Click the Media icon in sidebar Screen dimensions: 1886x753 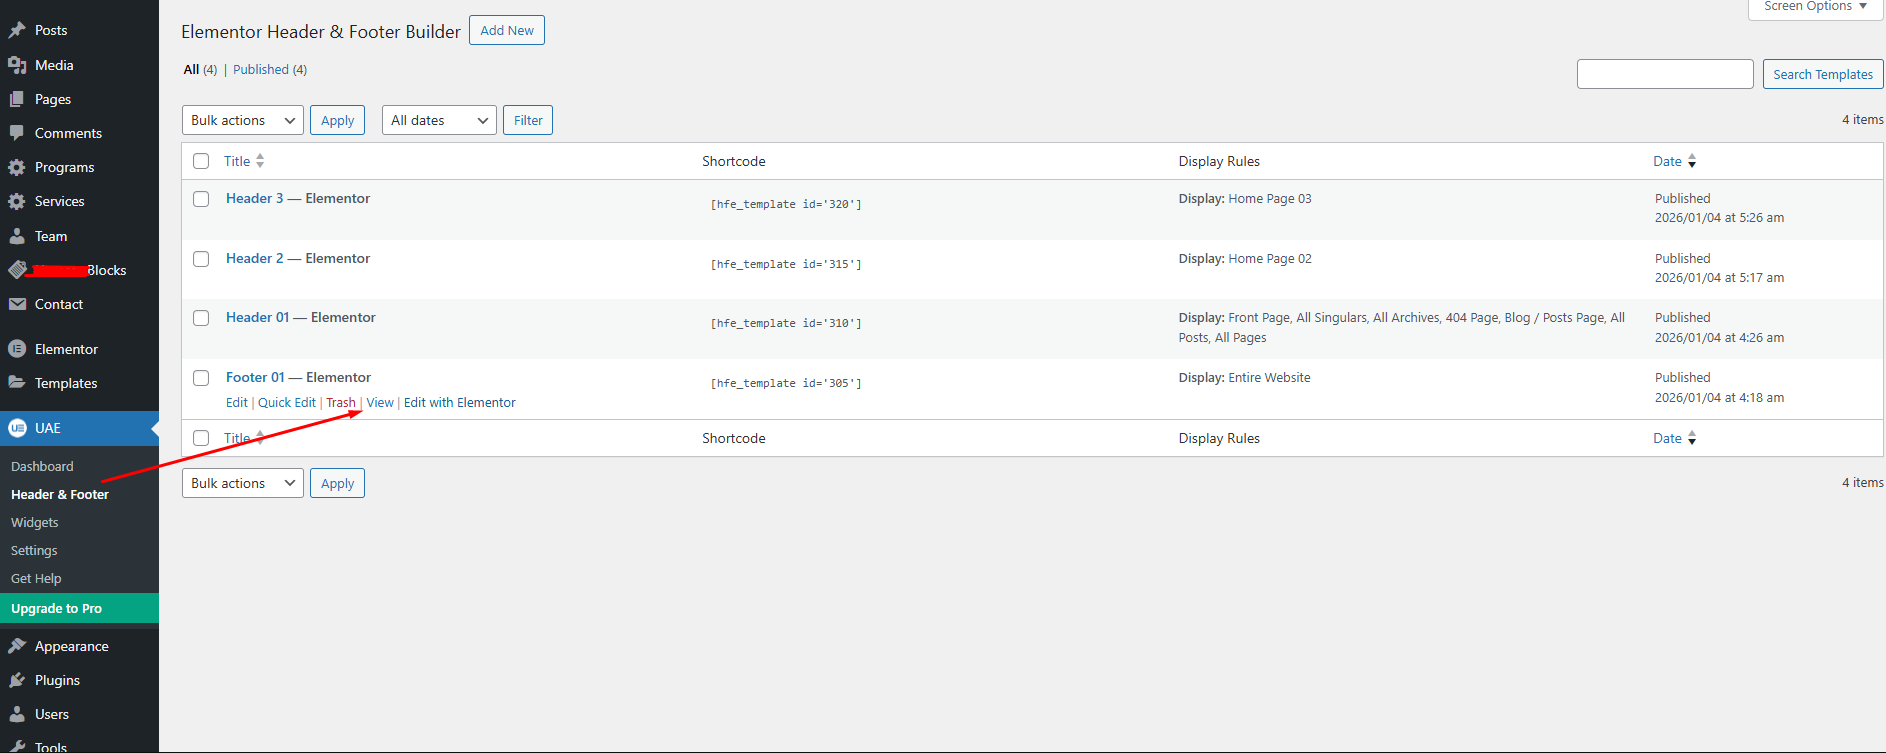(x=17, y=65)
